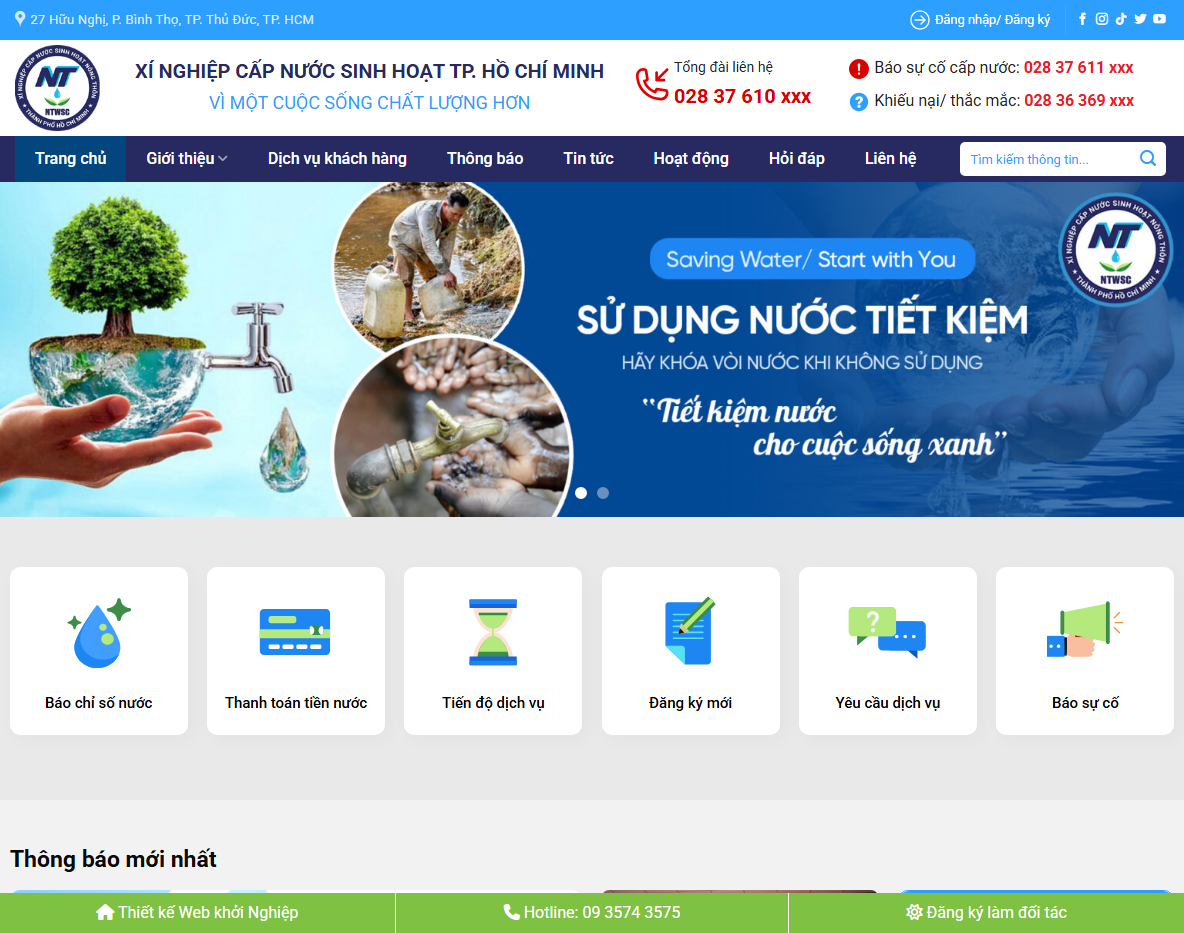
Task: Select the Hỏi đáp navigation item
Action: pos(797,158)
